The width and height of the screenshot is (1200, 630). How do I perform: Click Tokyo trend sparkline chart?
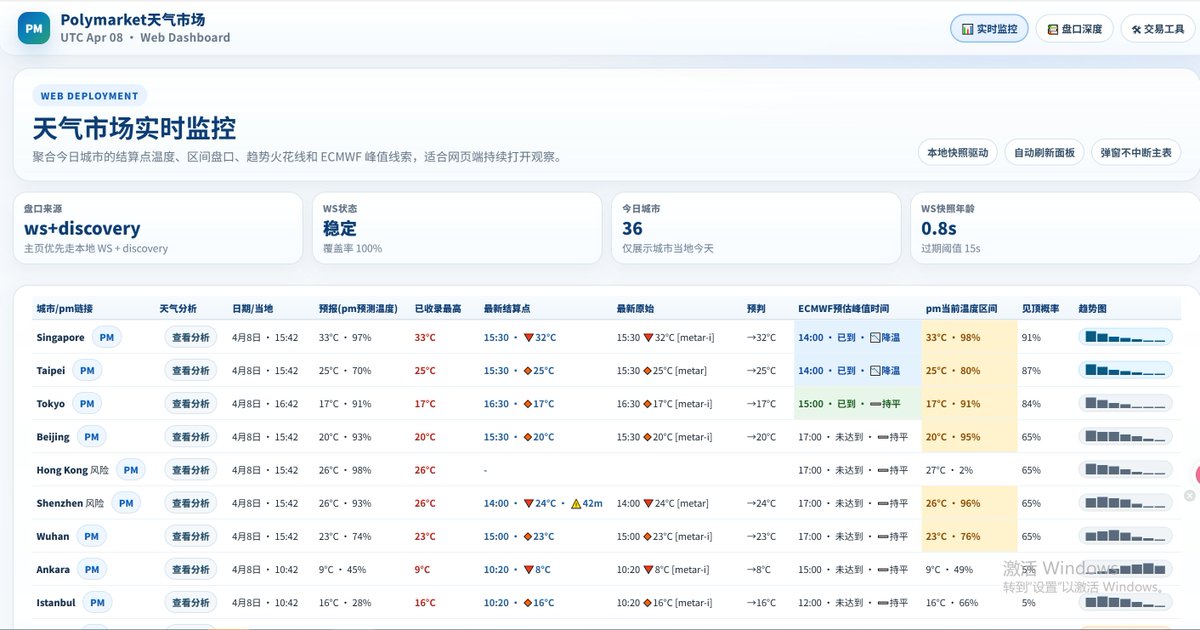click(1125, 404)
